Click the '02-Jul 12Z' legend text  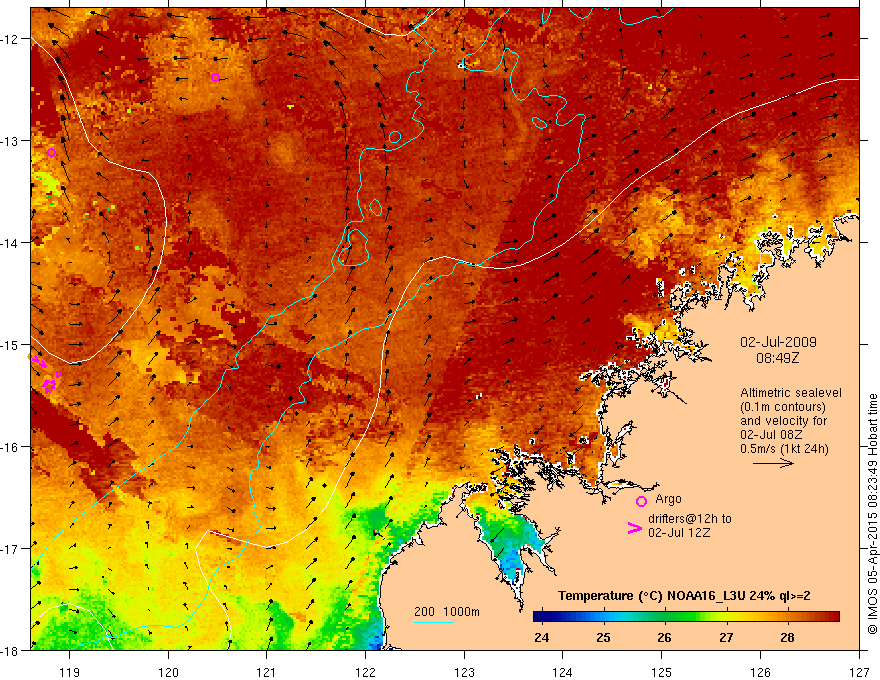pos(679,532)
